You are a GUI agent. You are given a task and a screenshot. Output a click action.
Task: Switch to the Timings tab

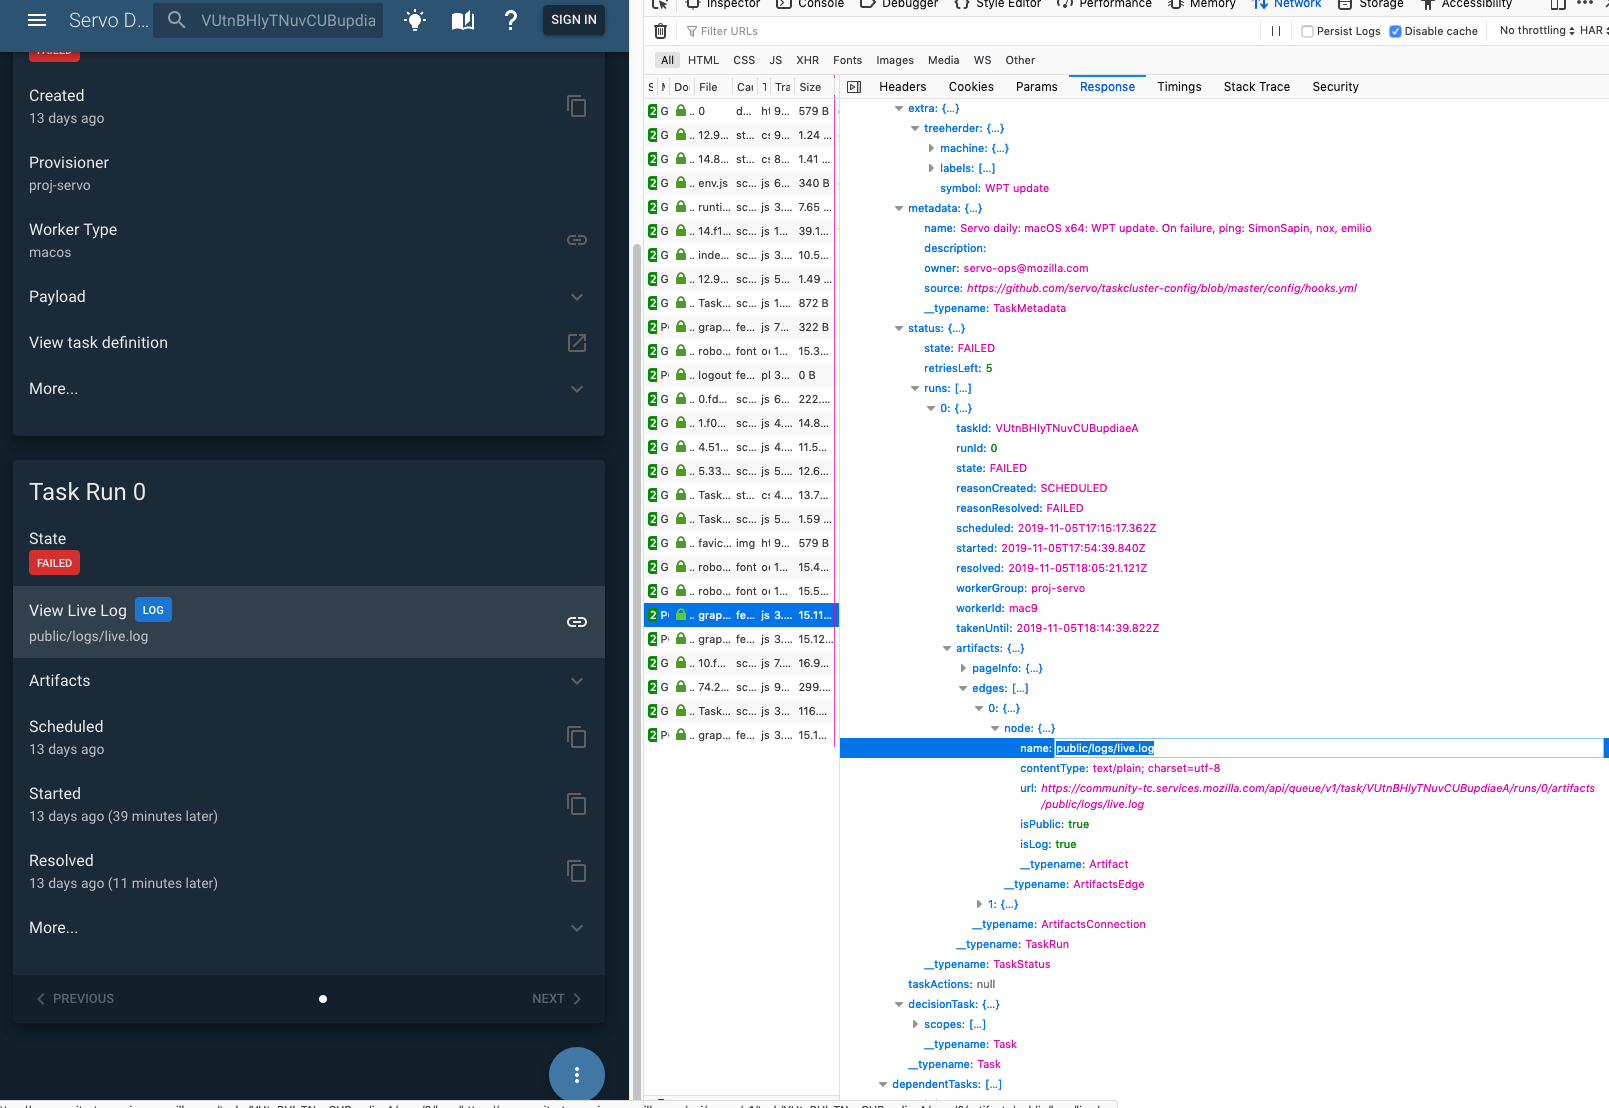point(1179,87)
